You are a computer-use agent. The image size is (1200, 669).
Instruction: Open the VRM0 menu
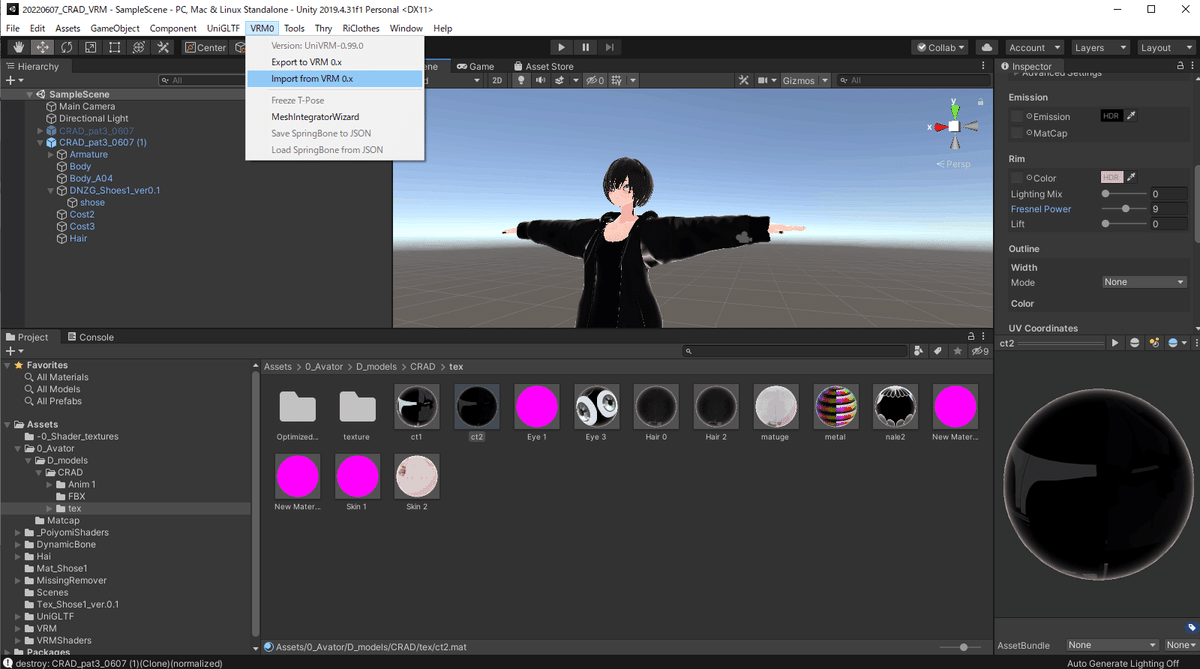262,28
